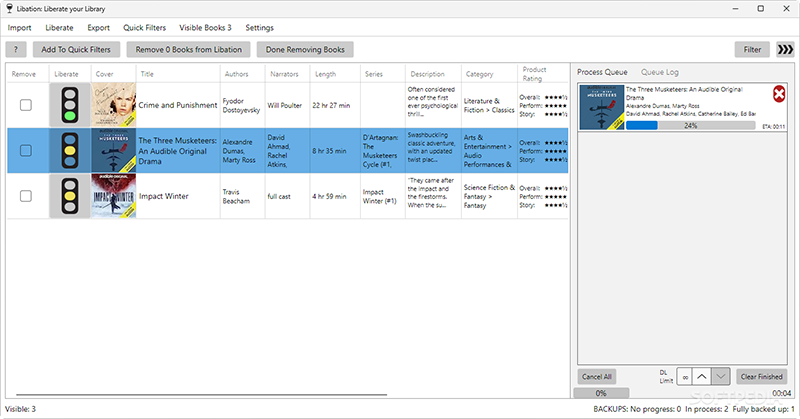This screenshot has height=419, width=800.
Task: Click the DL Limit infinity value field
Action: coord(685,377)
